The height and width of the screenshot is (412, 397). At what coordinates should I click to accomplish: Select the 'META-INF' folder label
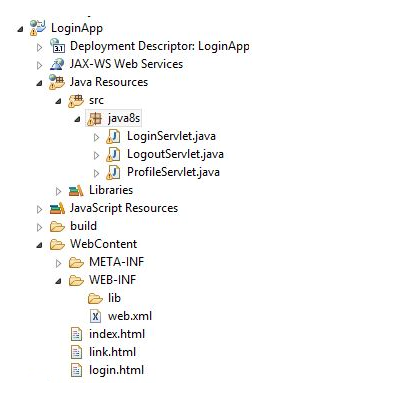(116, 262)
